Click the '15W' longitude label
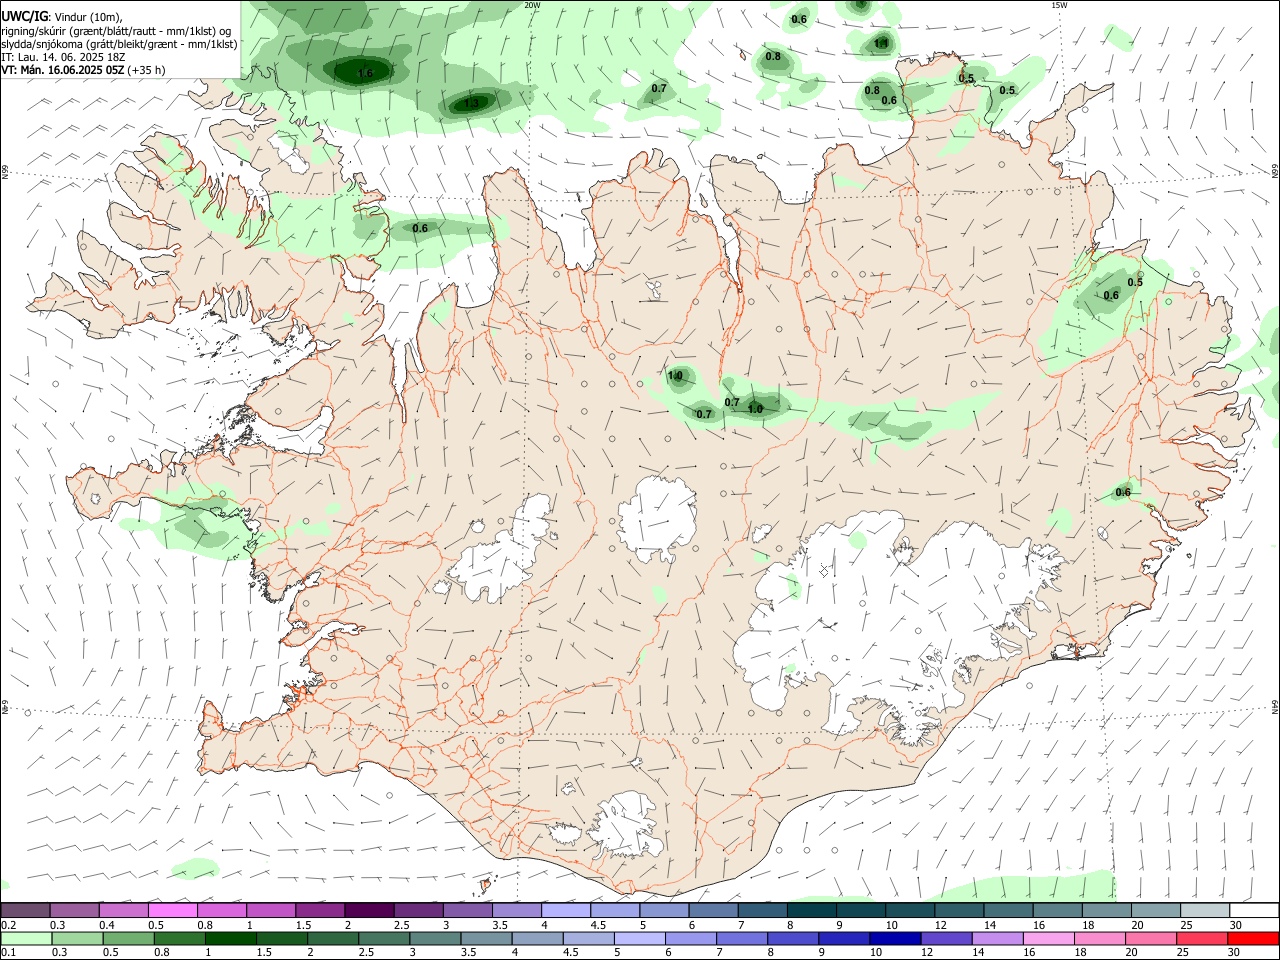This screenshot has width=1280, height=960. 1059,5
